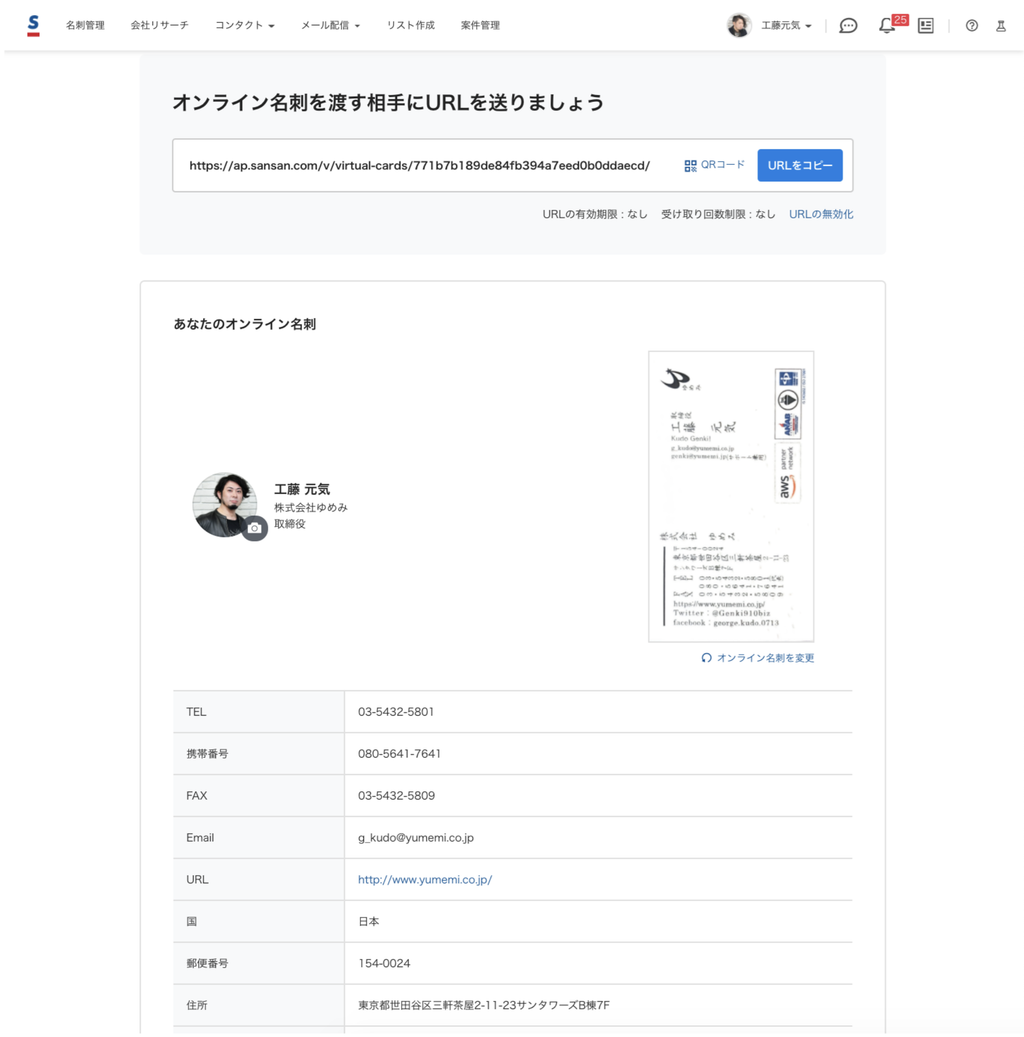
Task: Click the news list icon in header
Action: click(926, 26)
